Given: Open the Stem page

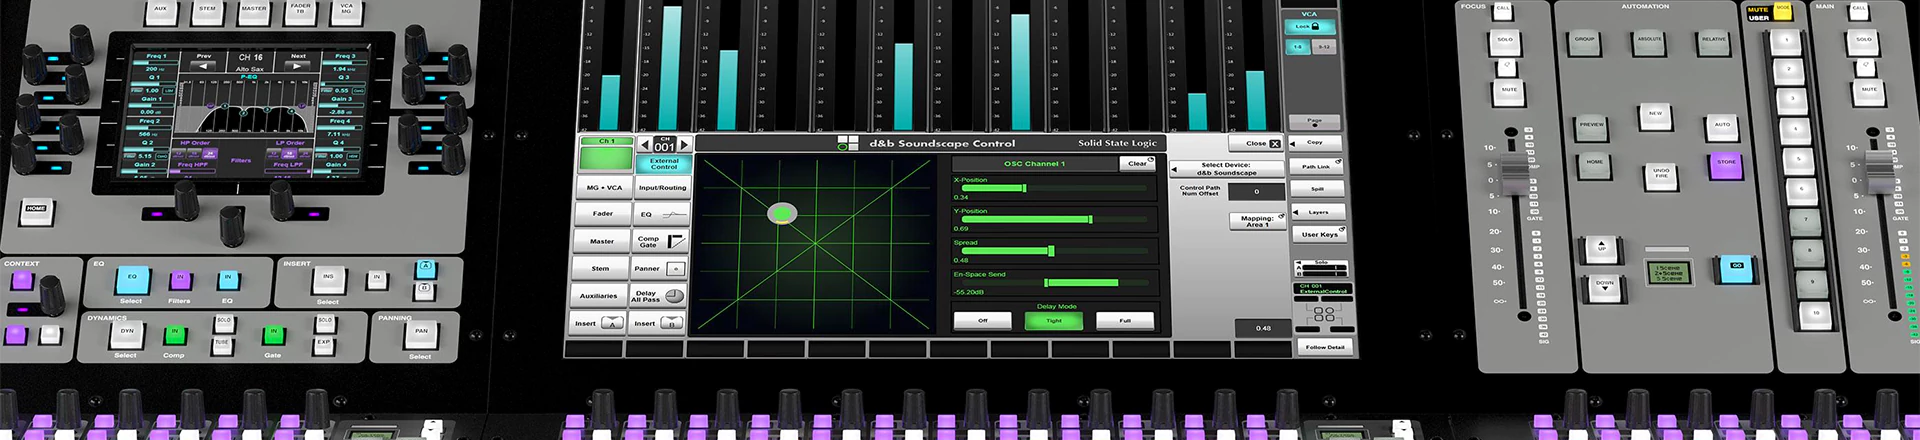Looking at the screenshot, I should click(x=602, y=268).
